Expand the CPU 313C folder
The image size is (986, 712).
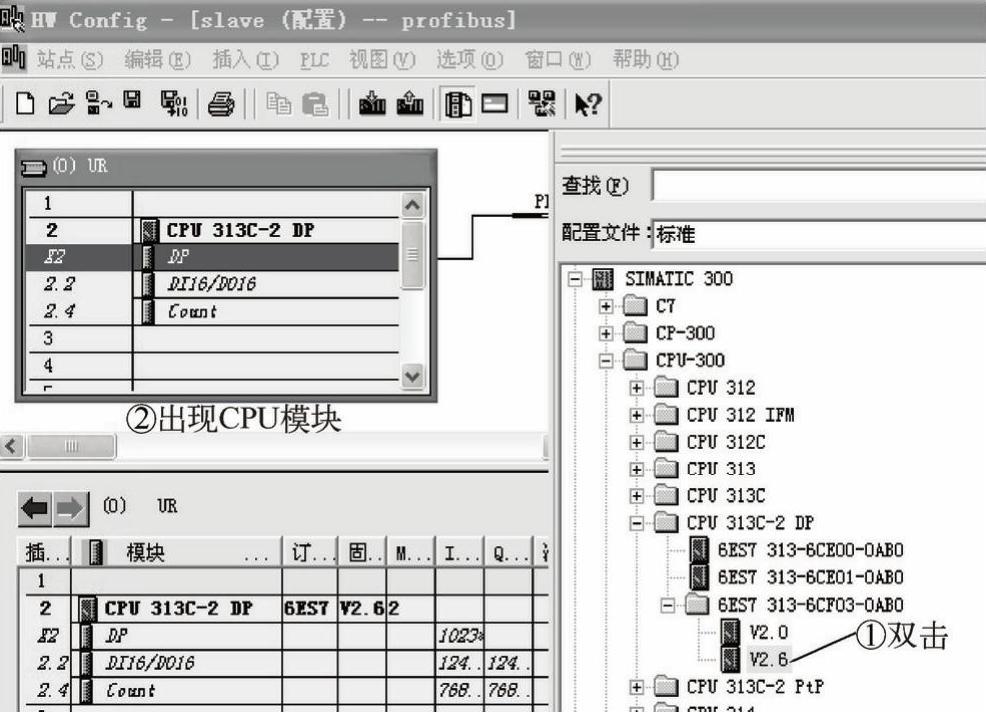[636, 496]
